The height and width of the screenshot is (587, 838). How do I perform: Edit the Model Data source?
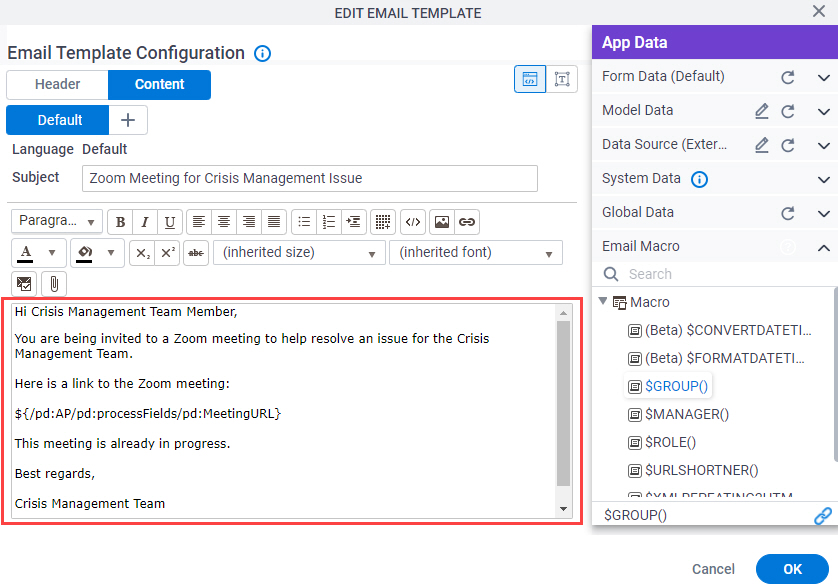[762, 111]
